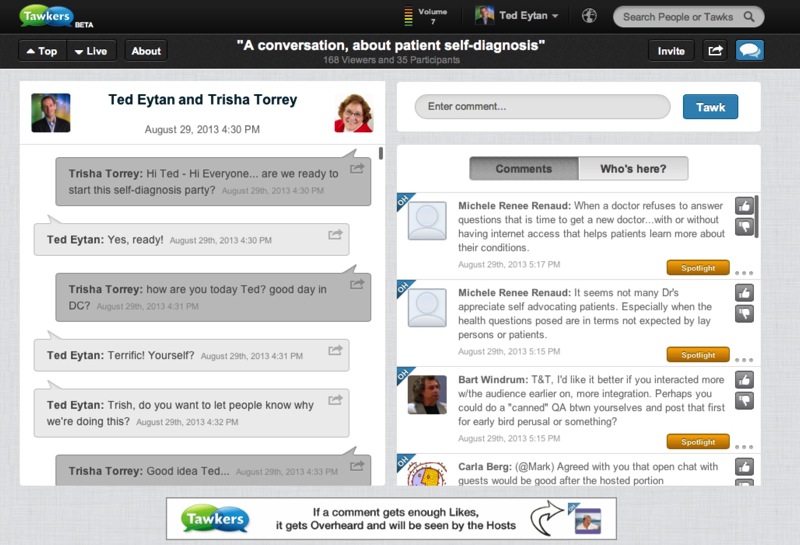Switch to the Who's here? tab
This screenshot has height=545, width=800.
pyautogui.click(x=635, y=169)
